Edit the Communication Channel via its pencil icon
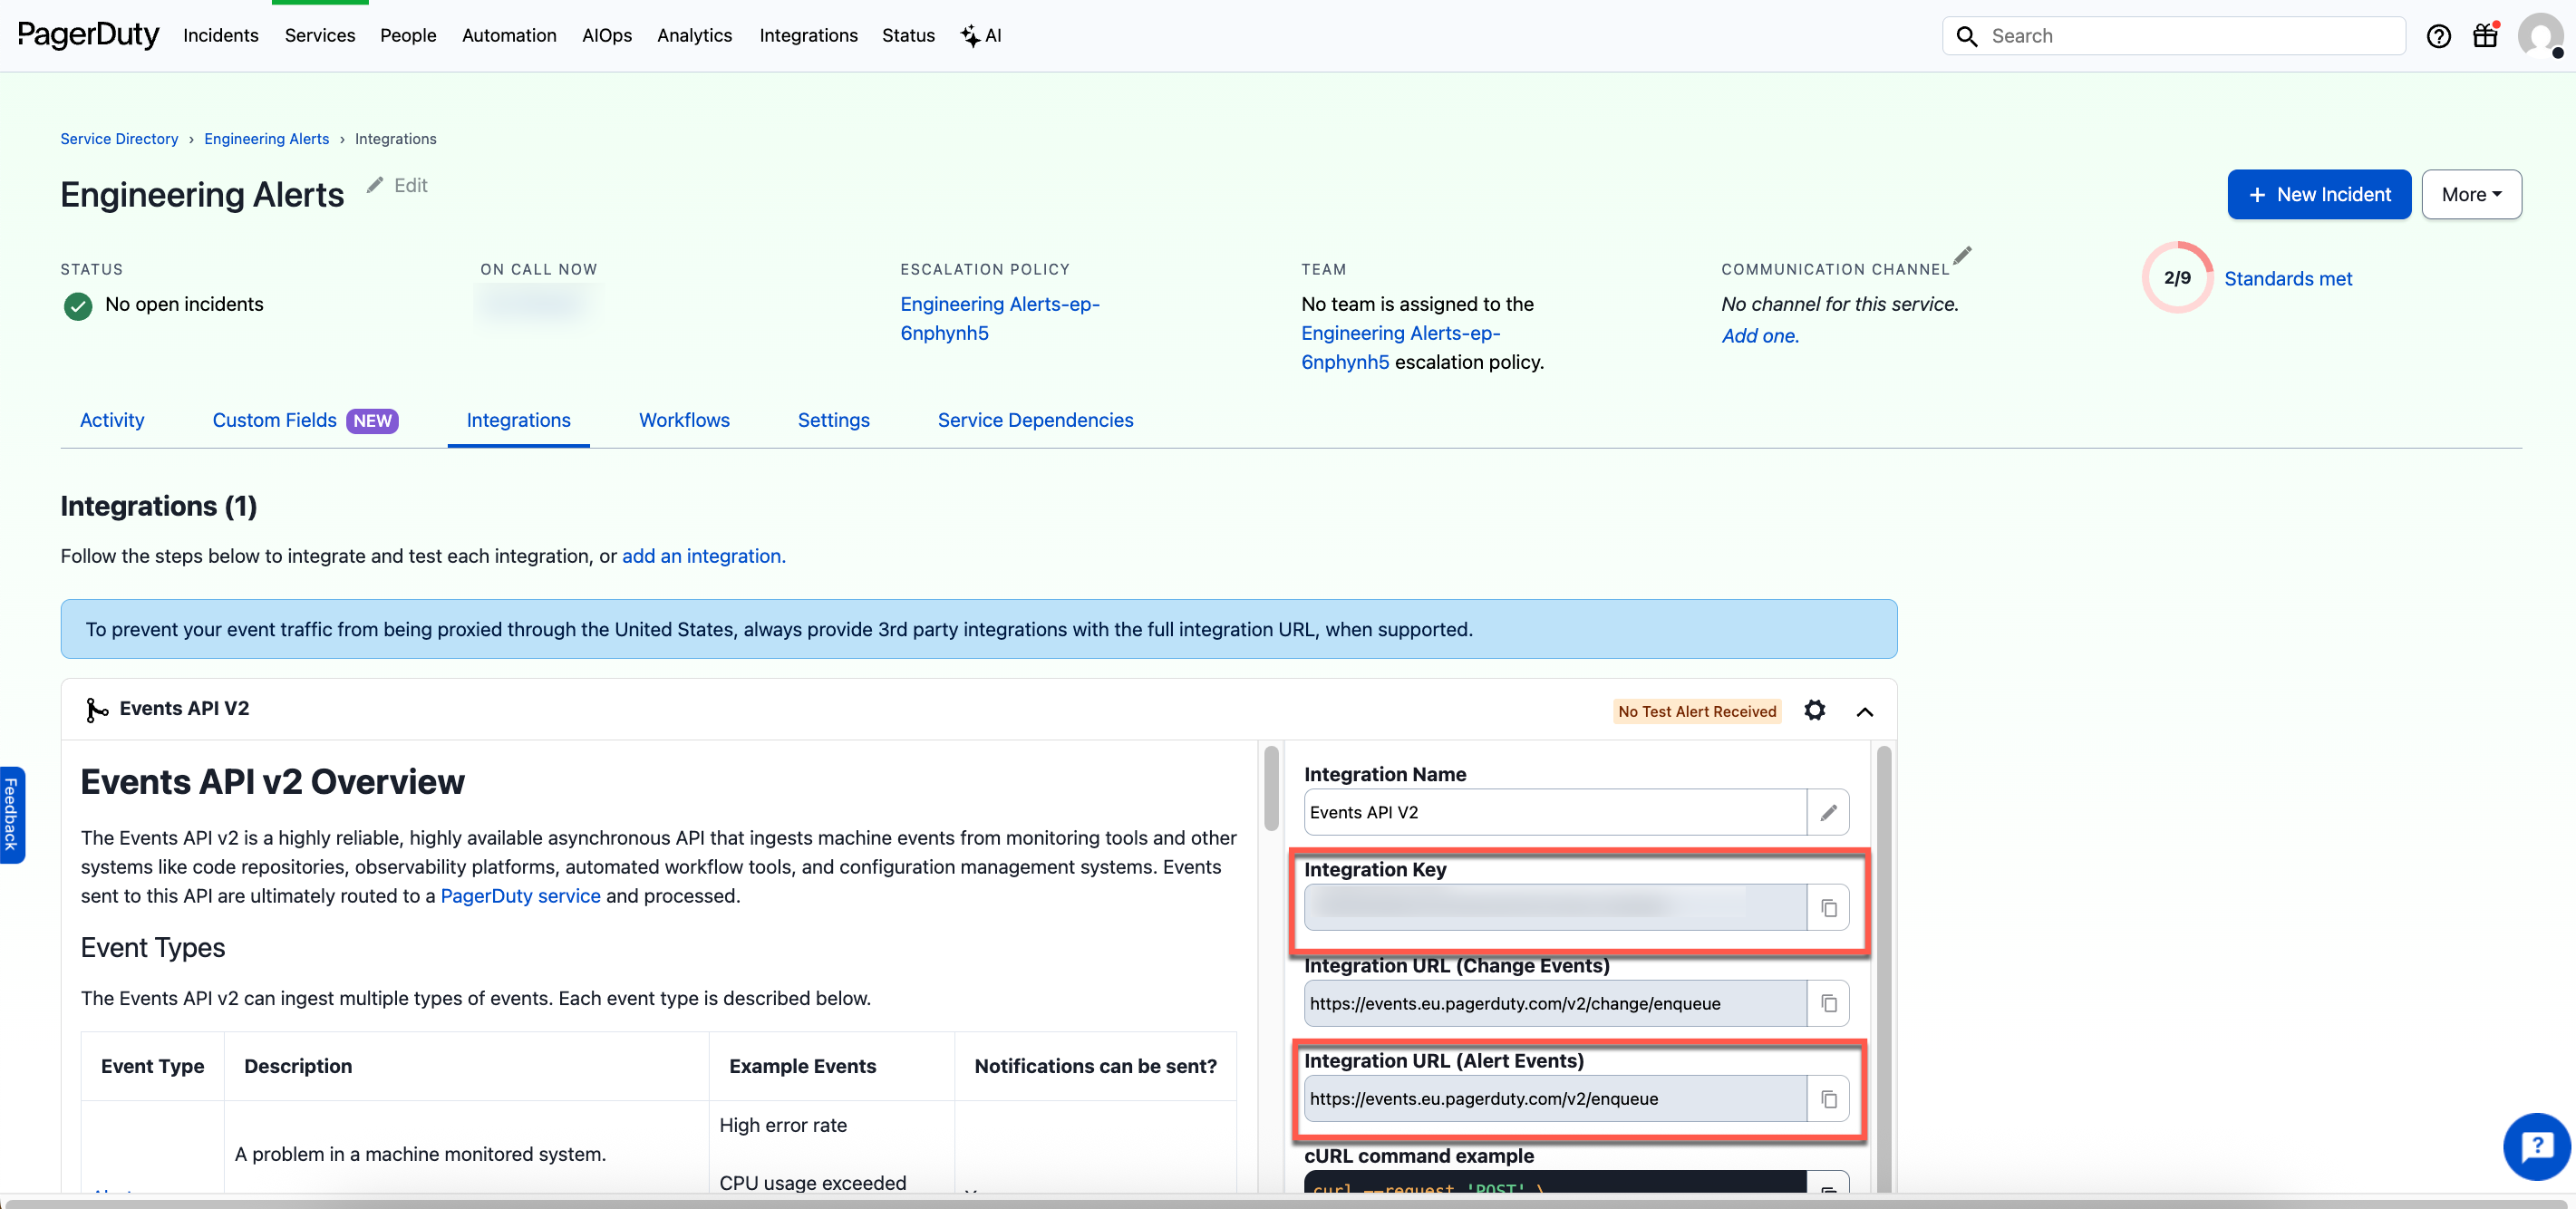This screenshot has height=1209, width=2576. [1964, 255]
